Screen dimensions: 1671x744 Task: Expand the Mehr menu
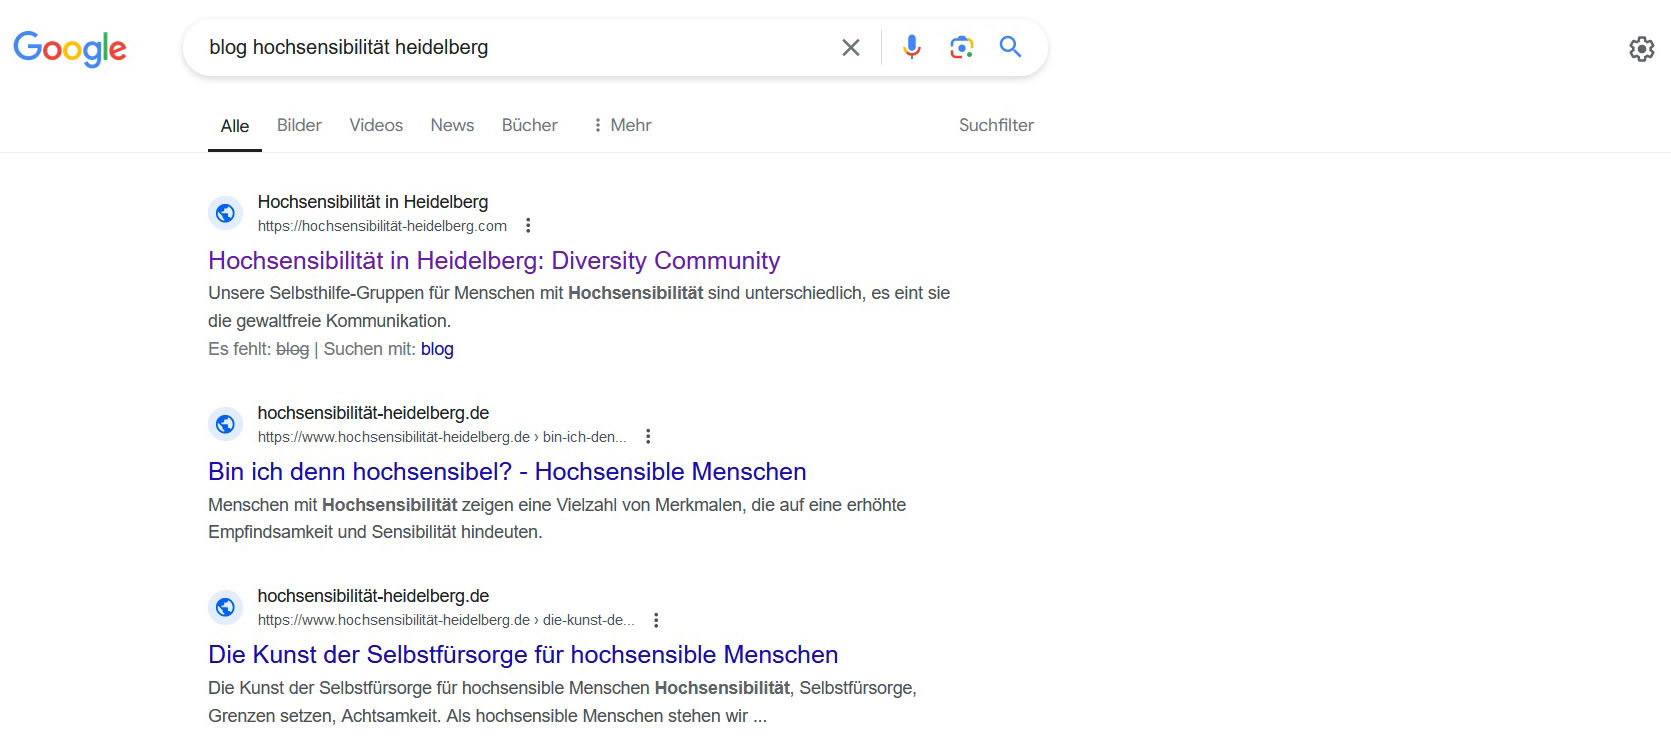[621, 125]
